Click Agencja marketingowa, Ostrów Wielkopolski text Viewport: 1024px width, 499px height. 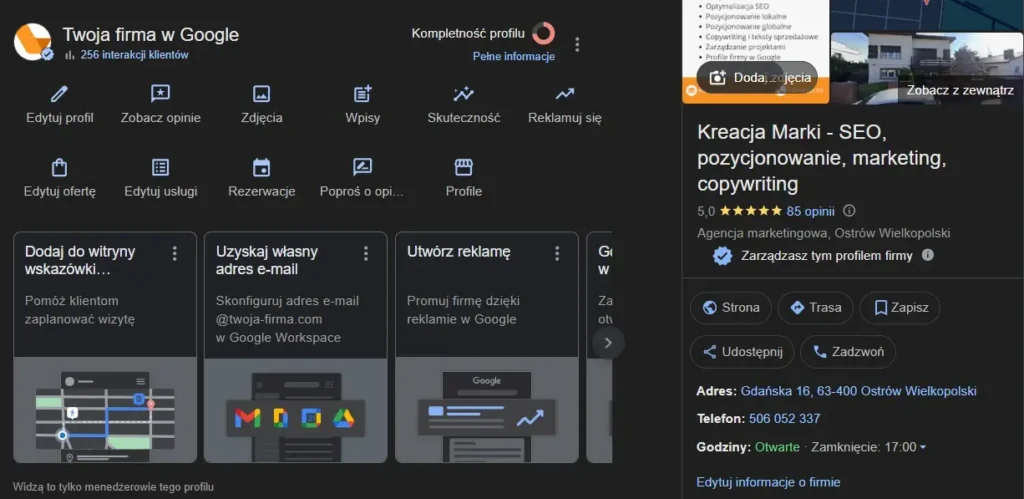point(824,233)
